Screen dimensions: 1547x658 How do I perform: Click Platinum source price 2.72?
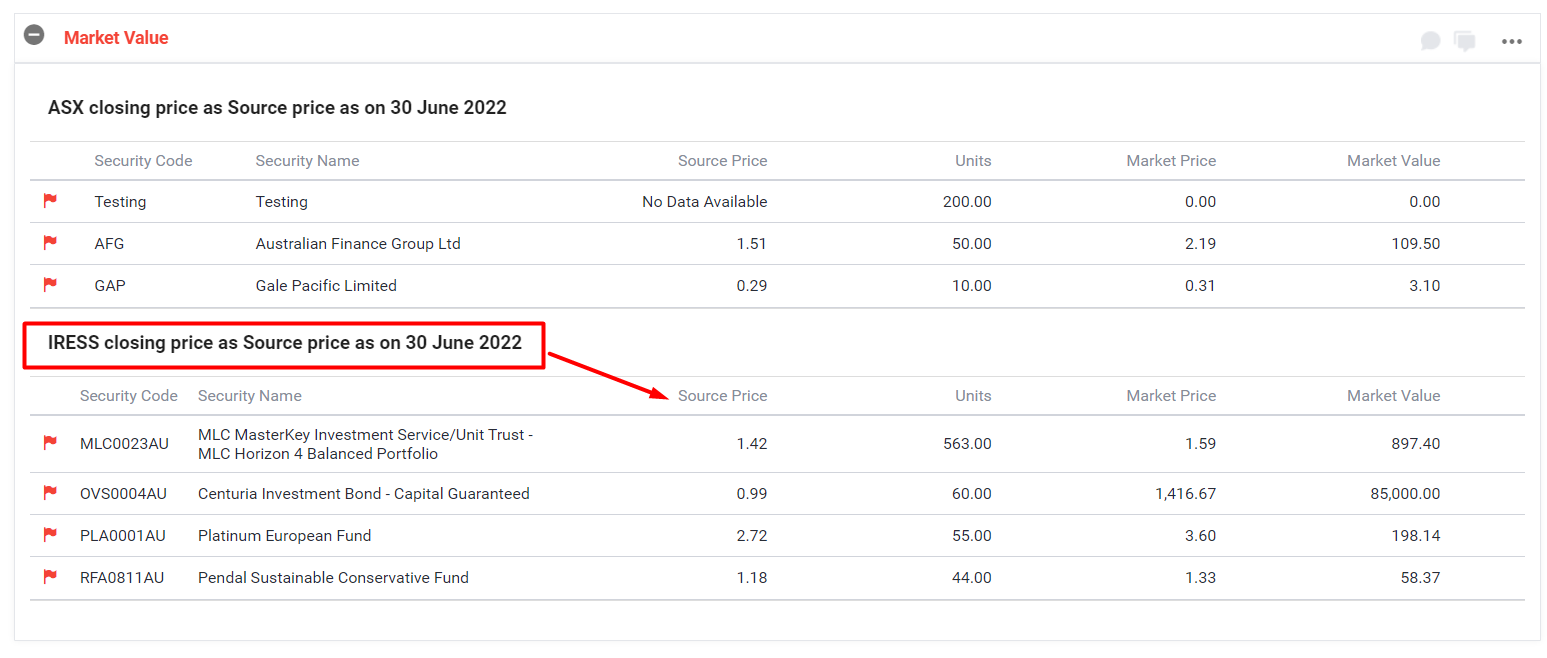[x=752, y=536]
